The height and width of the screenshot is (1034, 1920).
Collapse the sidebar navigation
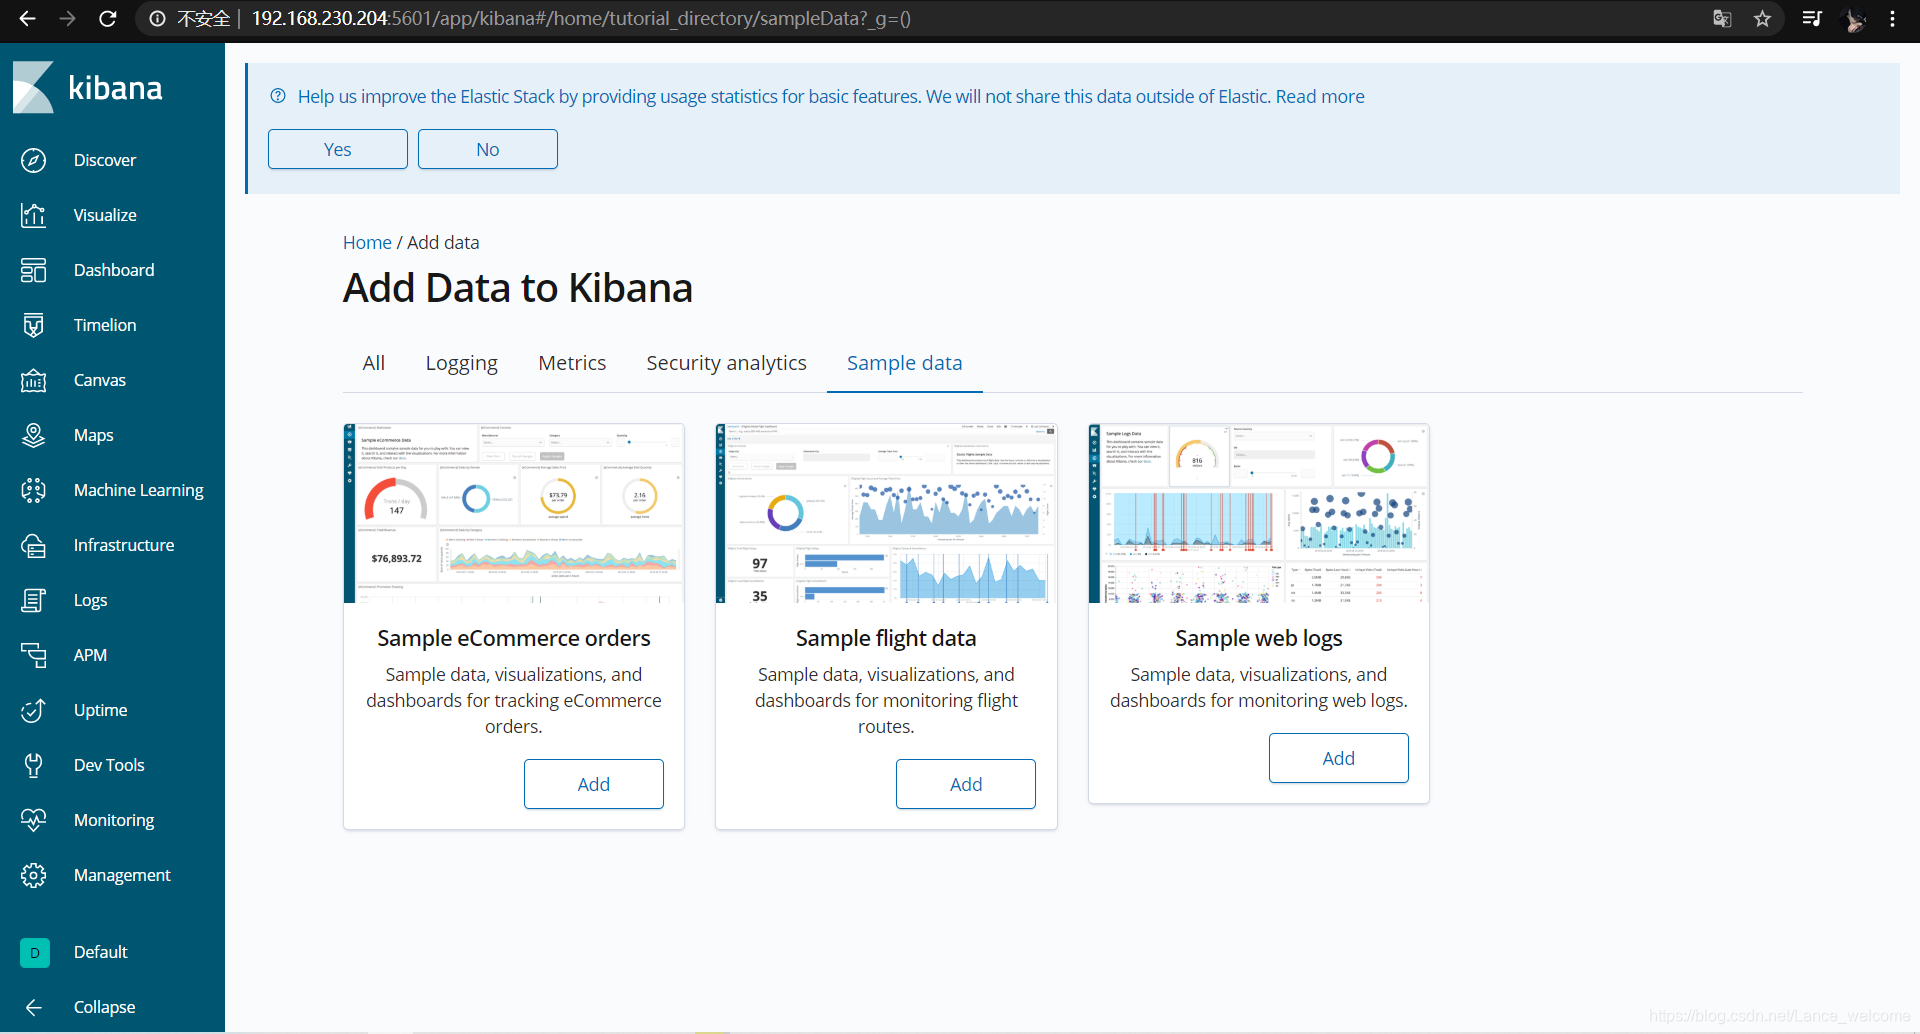coord(103,1007)
